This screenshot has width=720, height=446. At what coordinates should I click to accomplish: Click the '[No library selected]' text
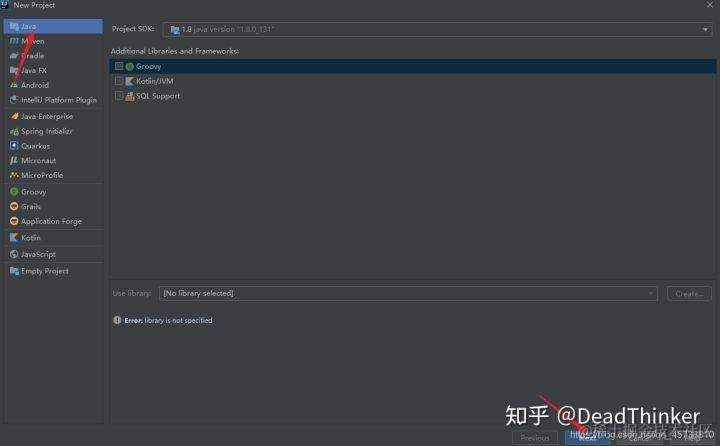click(x=198, y=293)
